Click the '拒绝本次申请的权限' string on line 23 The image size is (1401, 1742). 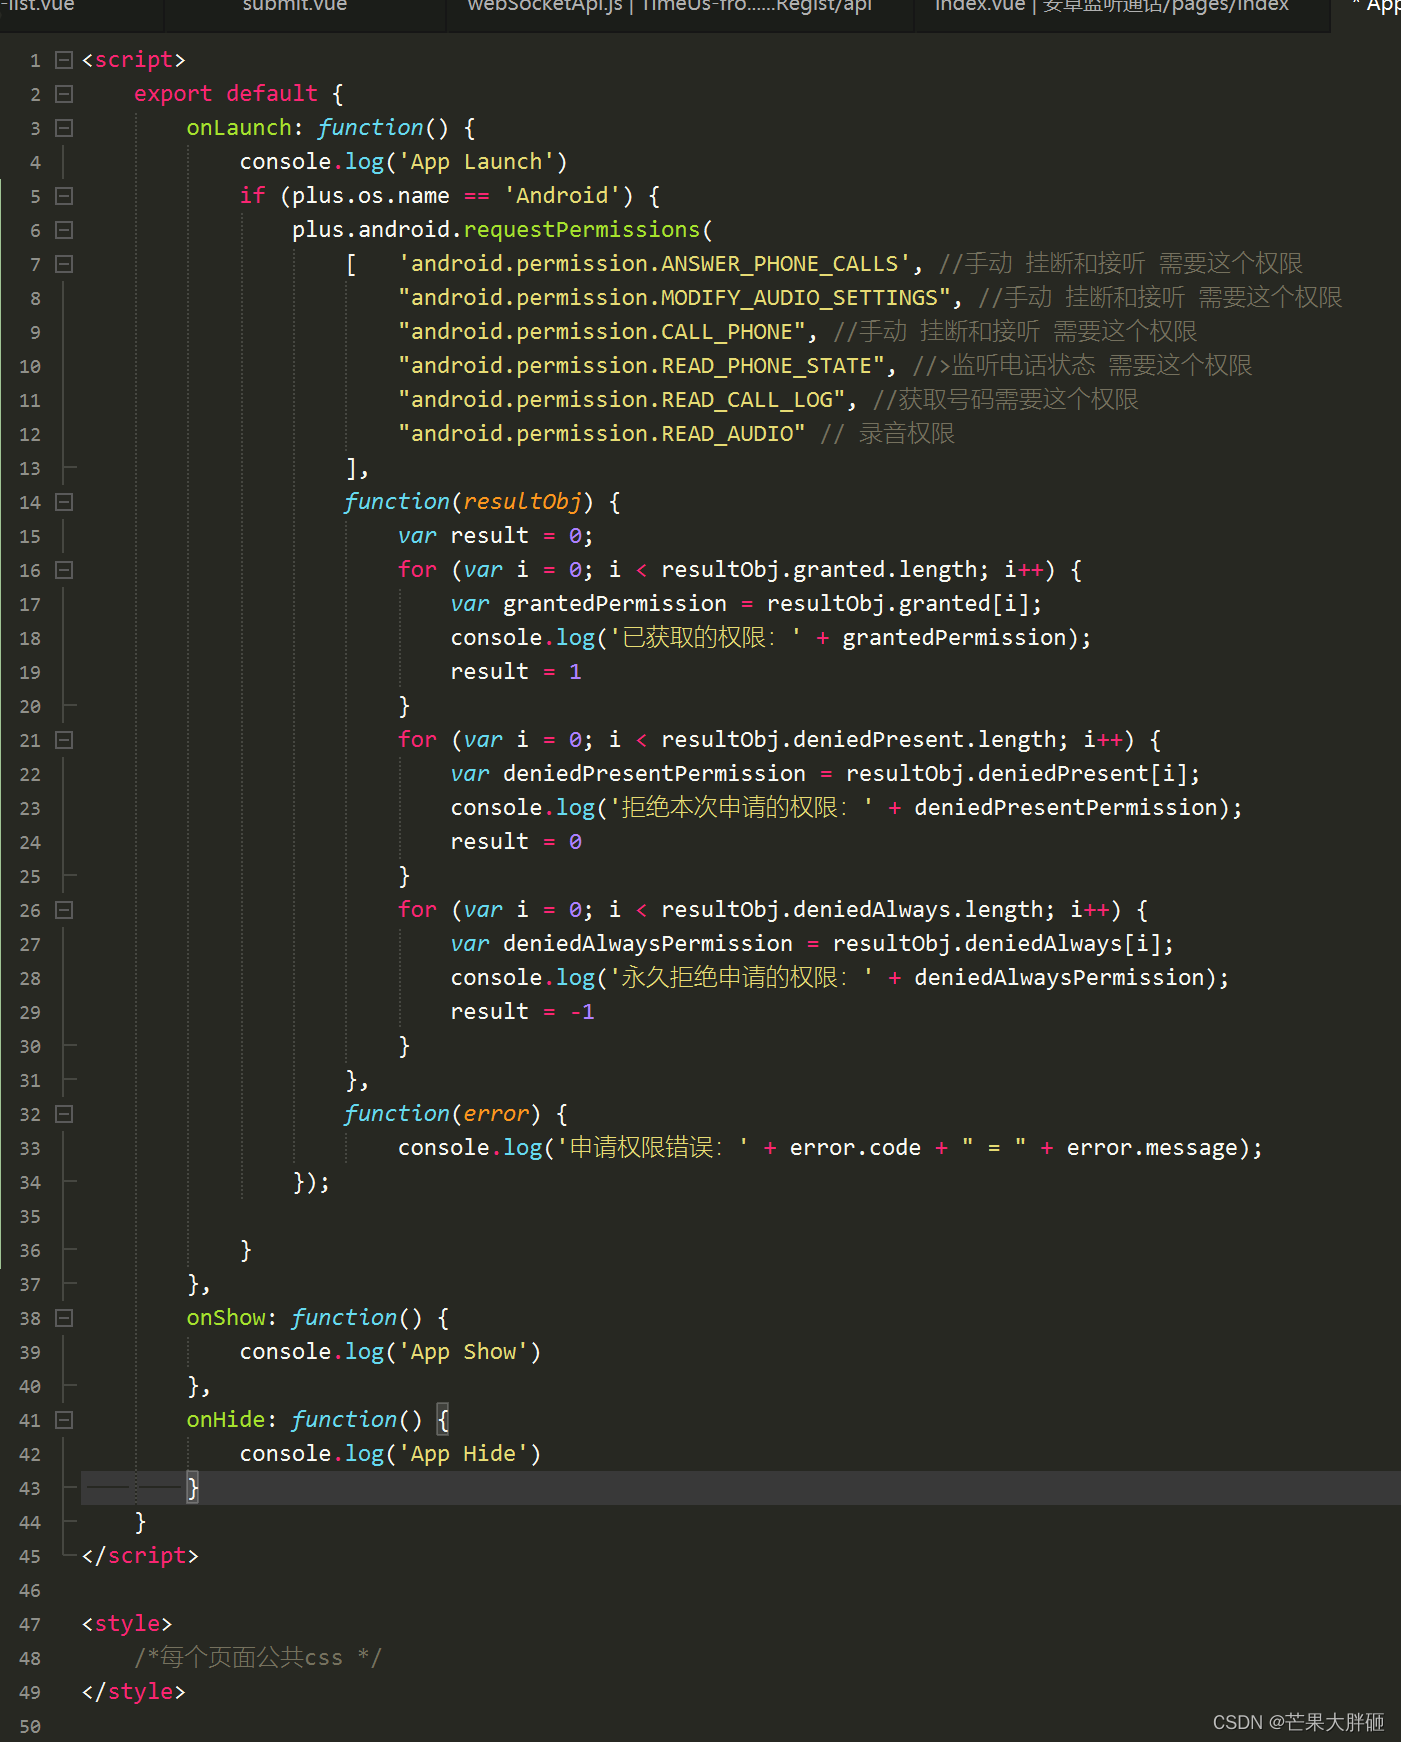[741, 808]
